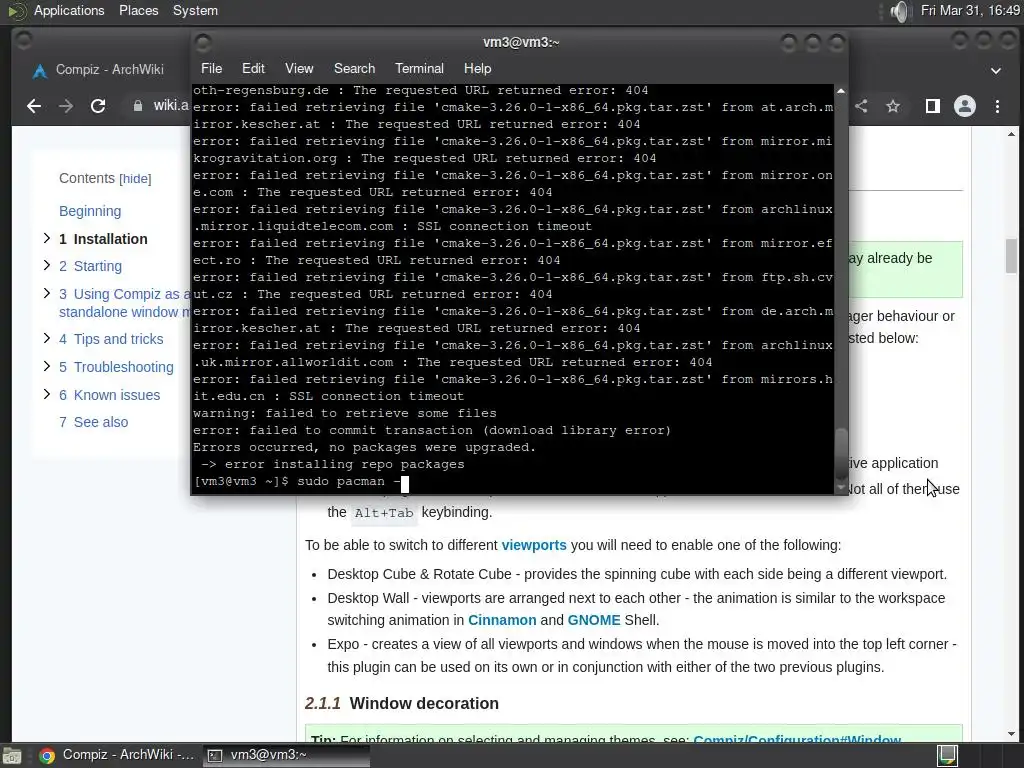Focus the Chrome address bar

click(x=171, y=106)
